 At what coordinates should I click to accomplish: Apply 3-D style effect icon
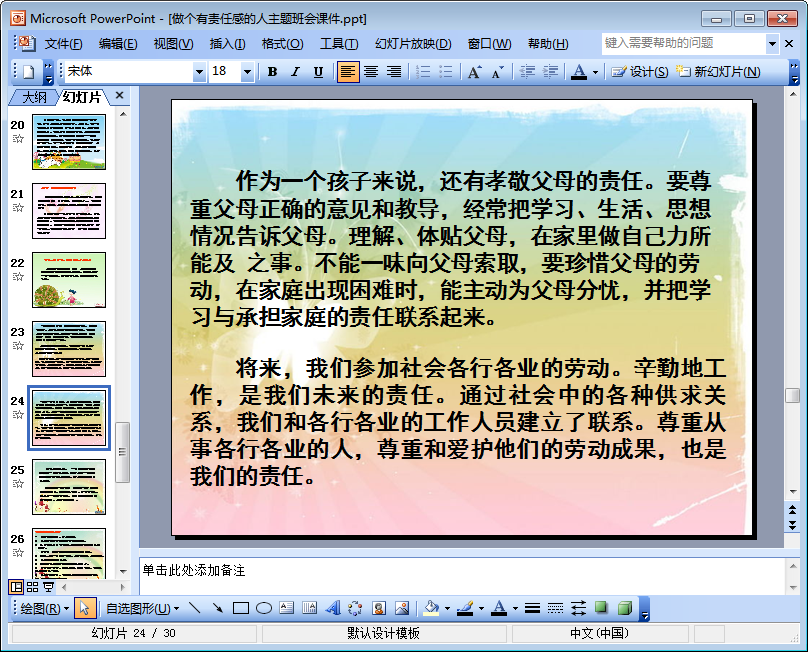[624, 608]
